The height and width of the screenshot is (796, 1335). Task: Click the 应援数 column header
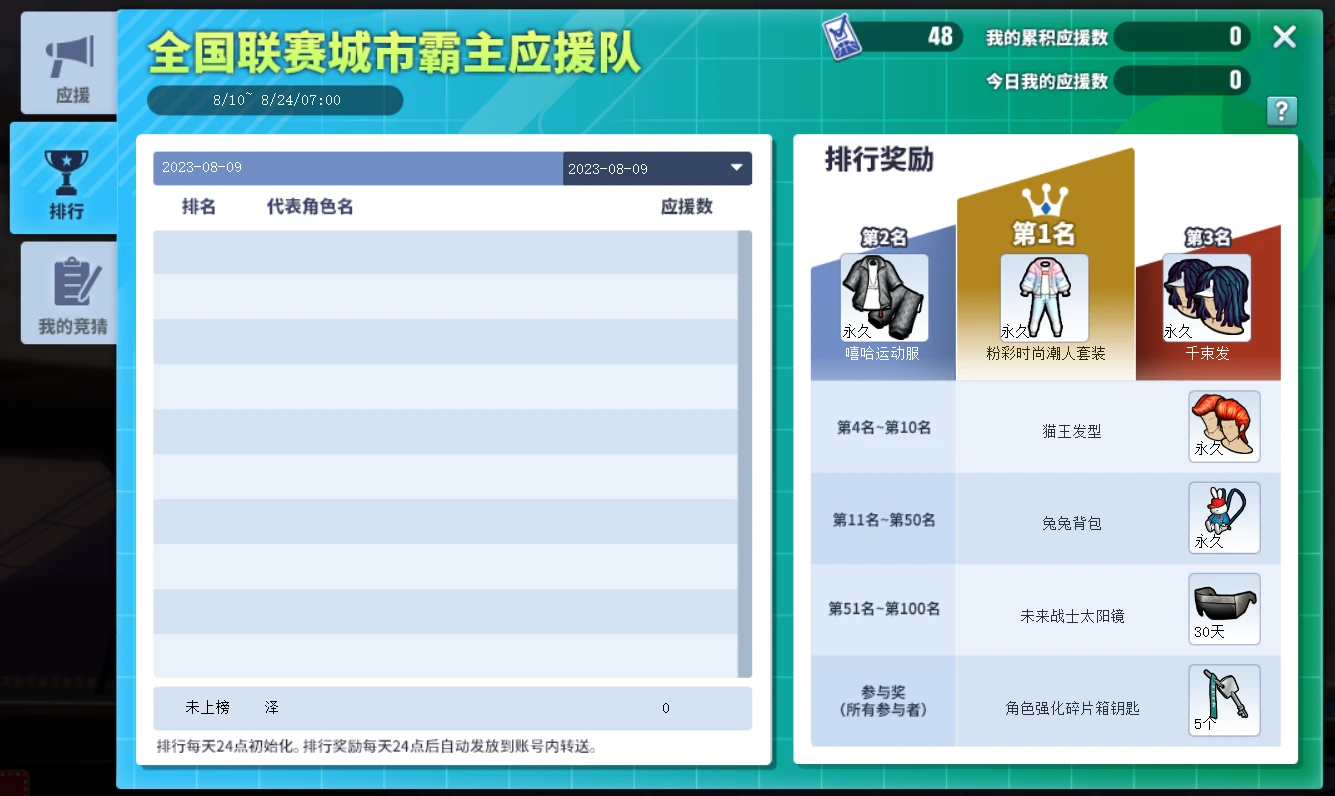[x=686, y=207]
